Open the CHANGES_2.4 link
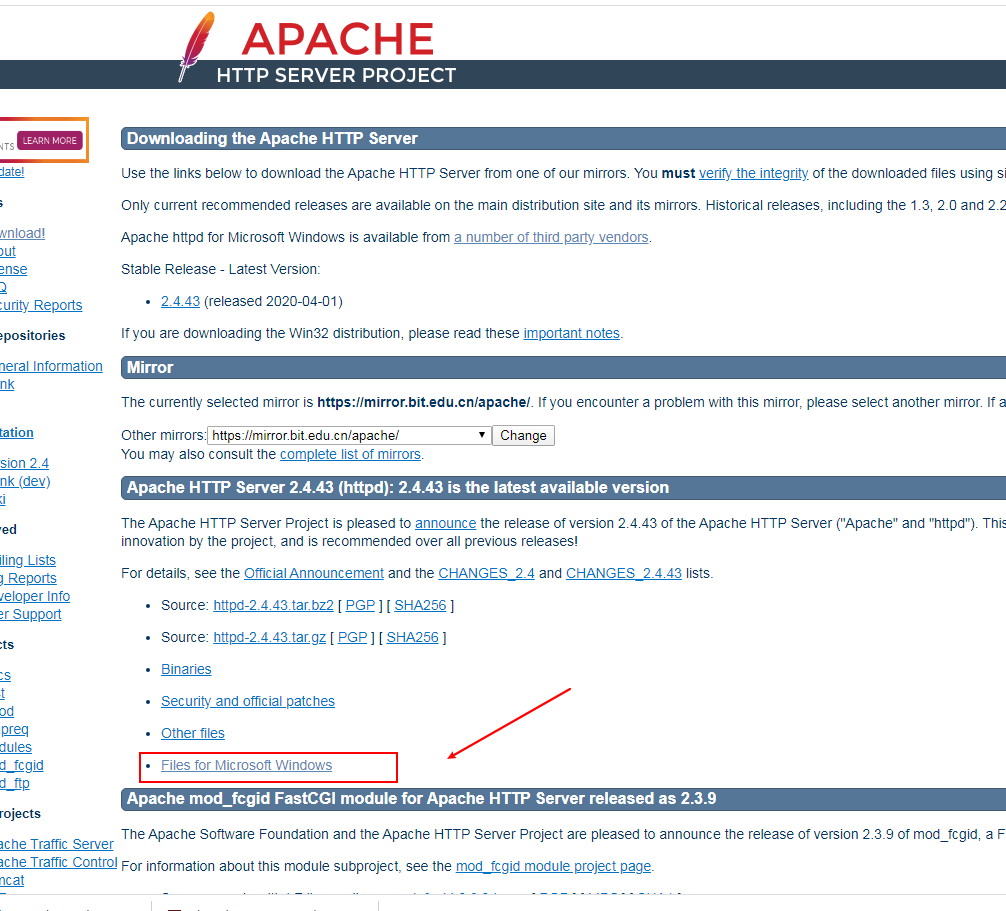 coord(486,574)
